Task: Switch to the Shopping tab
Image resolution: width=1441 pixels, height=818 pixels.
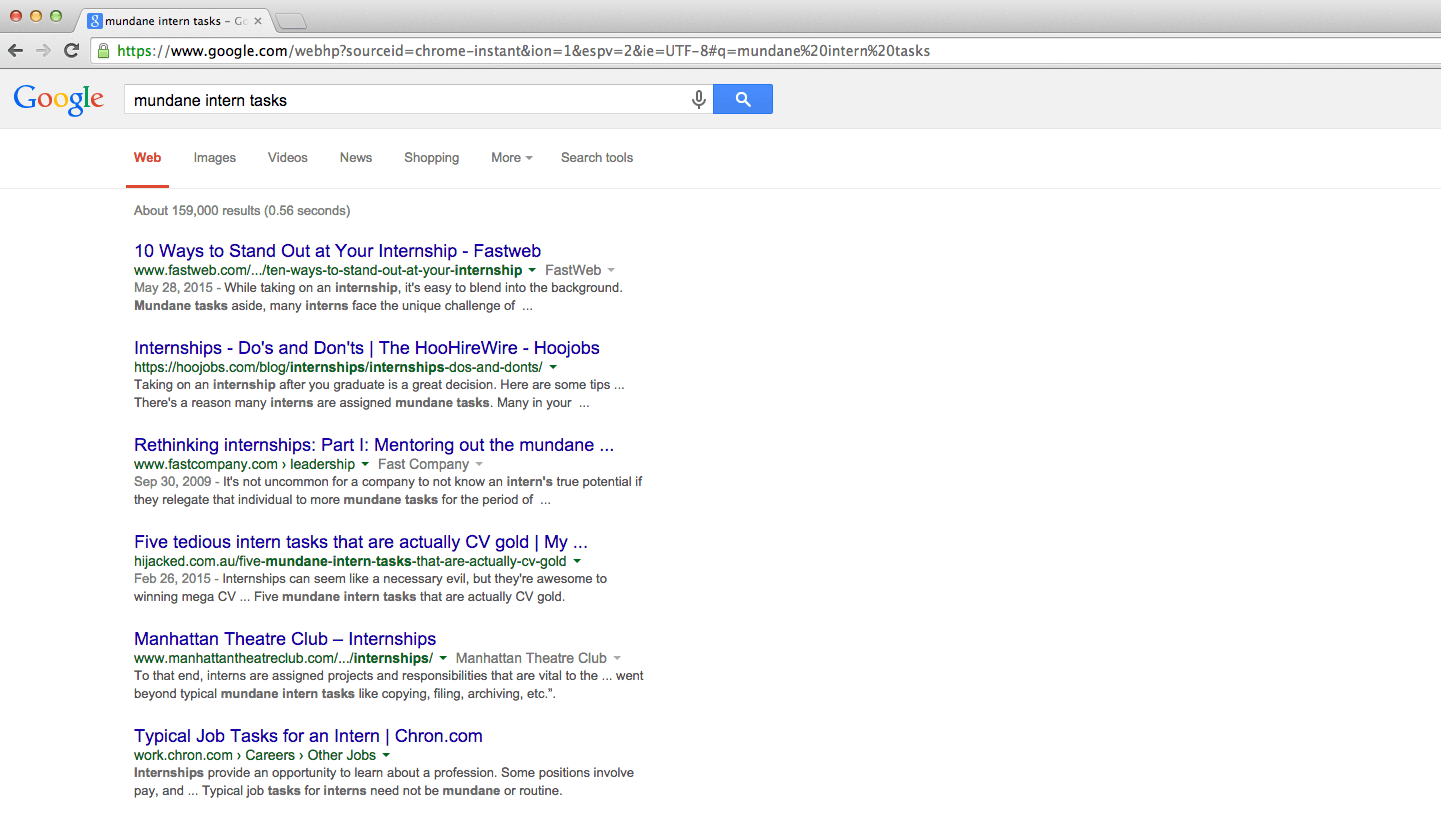Action: click(x=432, y=157)
